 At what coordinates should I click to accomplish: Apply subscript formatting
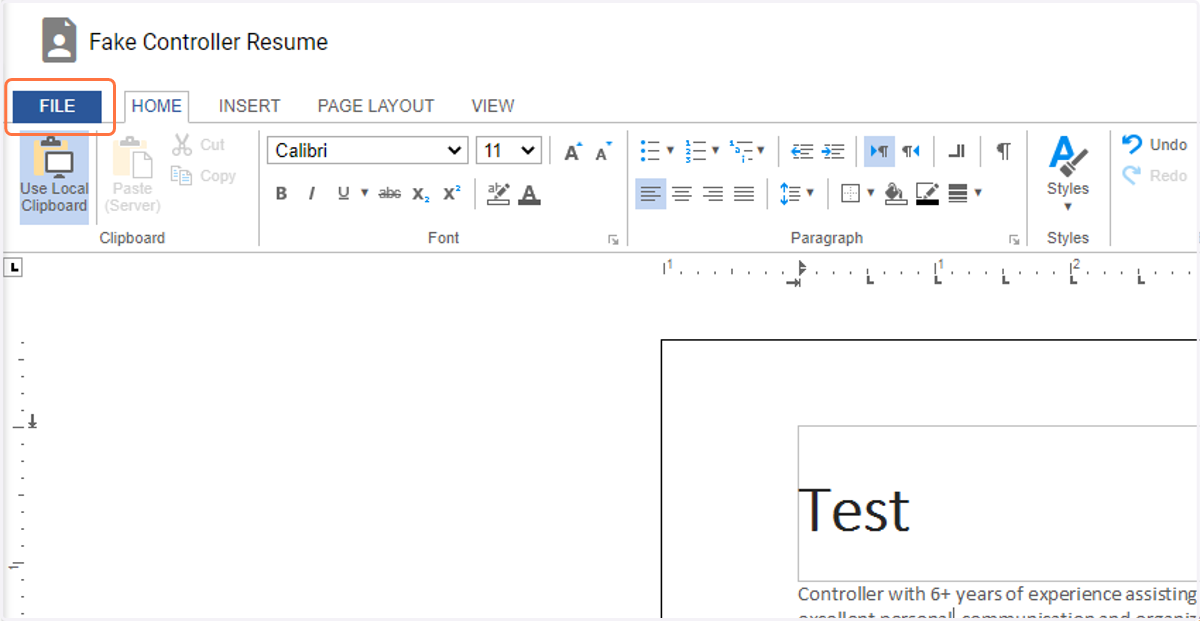(421, 194)
